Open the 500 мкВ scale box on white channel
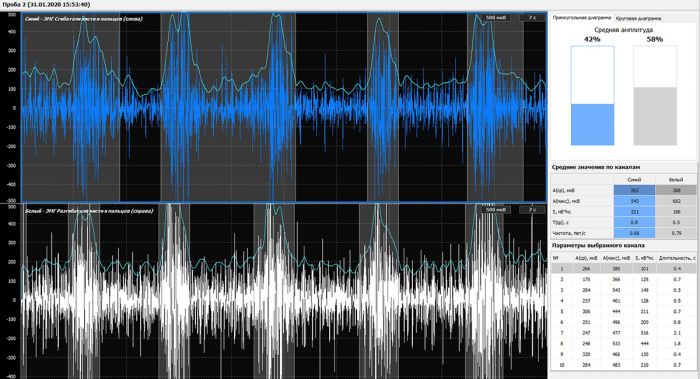Screen dimensions: 700x379 click(x=496, y=210)
